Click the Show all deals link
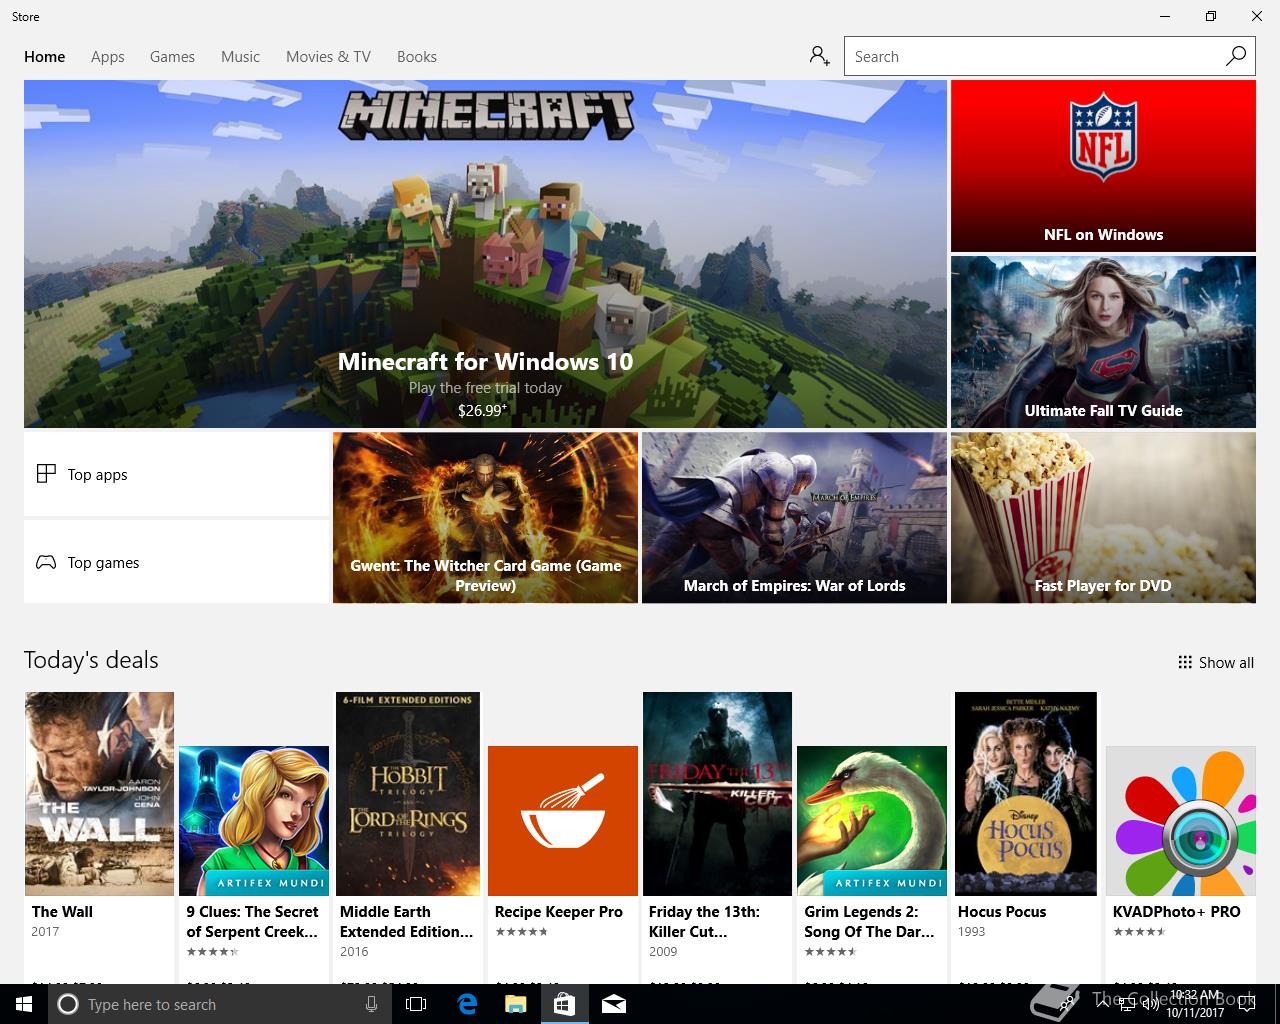This screenshot has width=1280, height=1024. point(1216,662)
